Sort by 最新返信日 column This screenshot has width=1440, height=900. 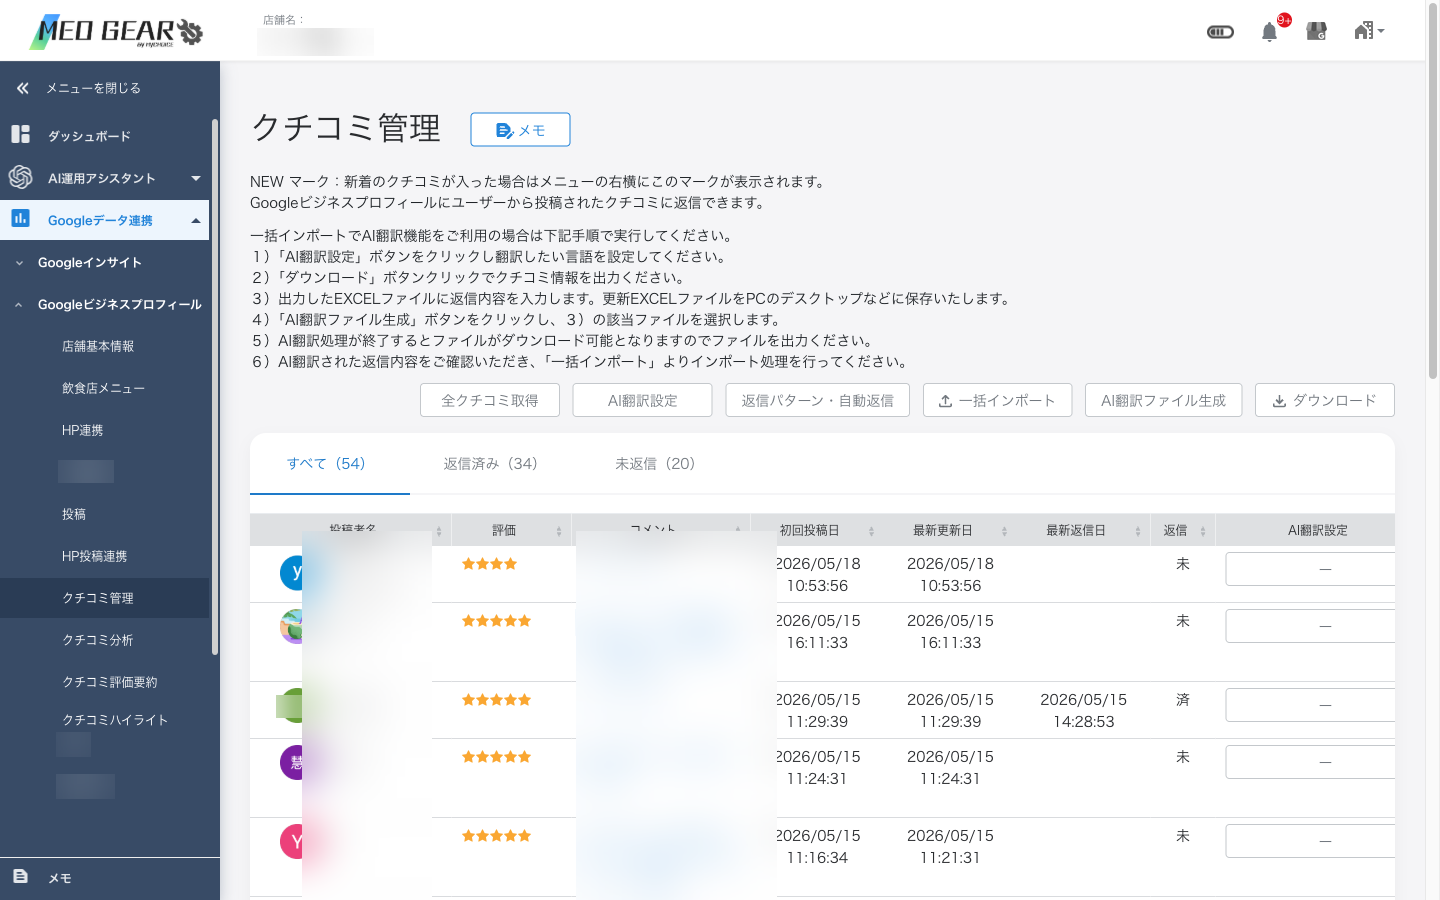click(x=1138, y=531)
